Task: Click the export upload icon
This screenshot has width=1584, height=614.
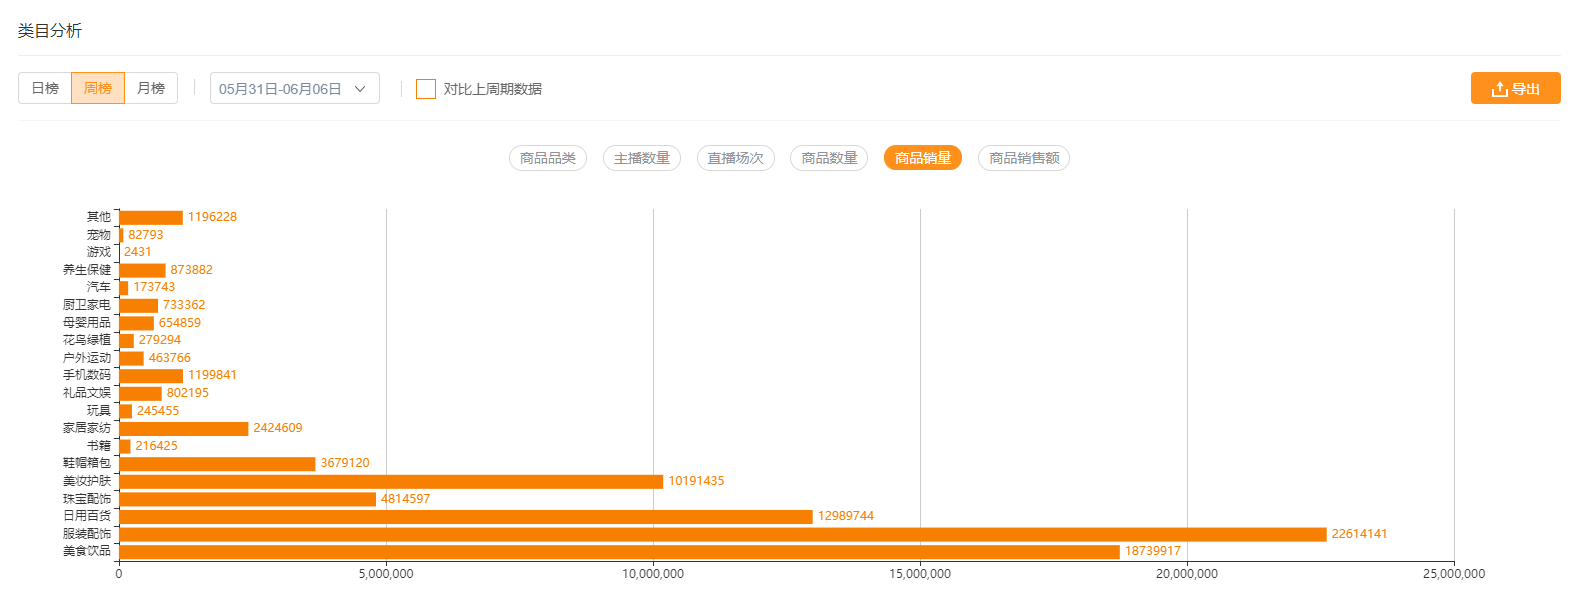Action: coord(1499,89)
